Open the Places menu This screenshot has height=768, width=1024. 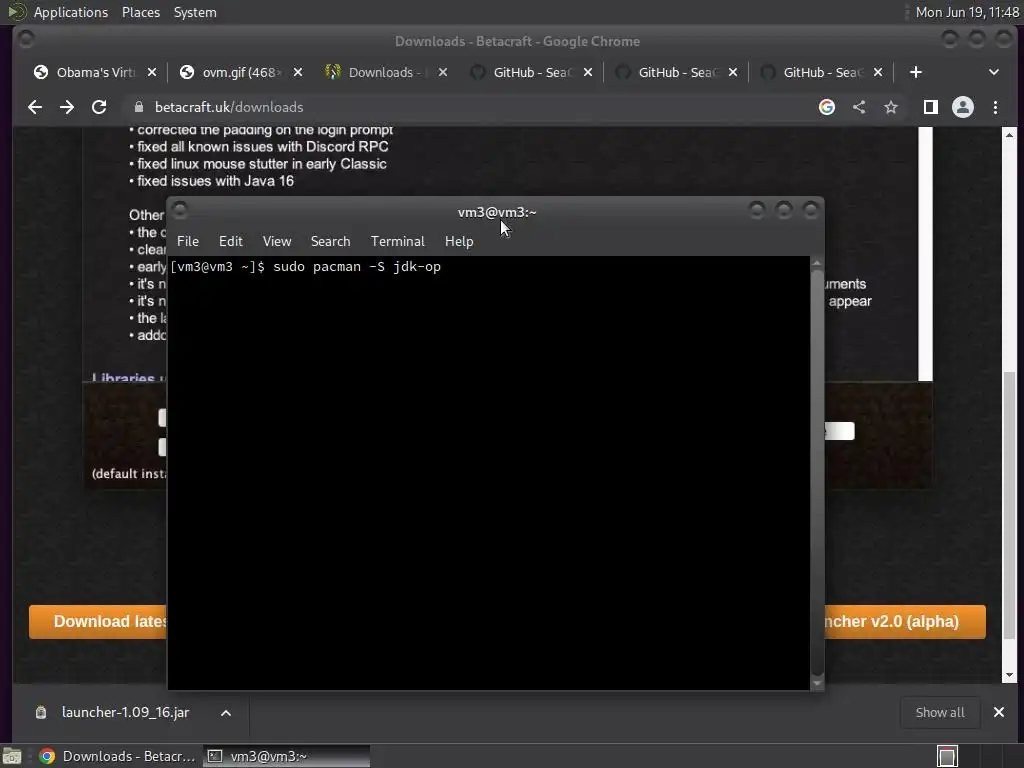tap(140, 12)
